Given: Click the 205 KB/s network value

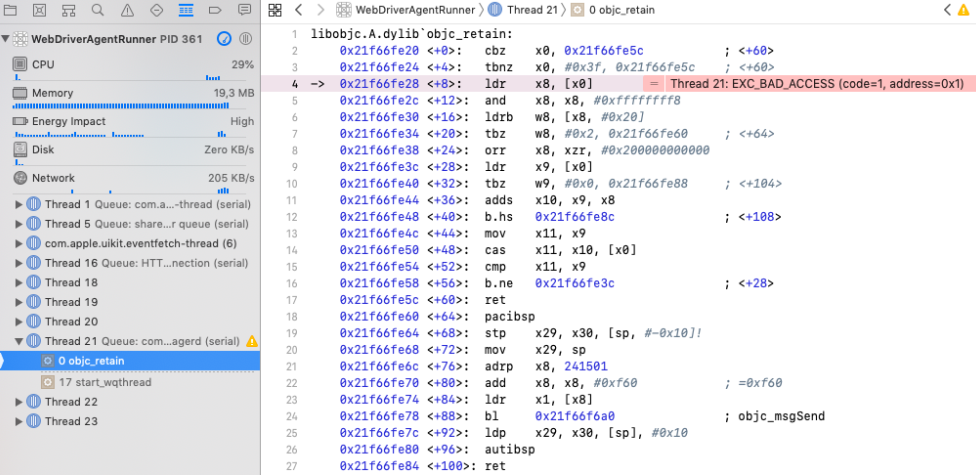Looking at the screenshot, I should pyautogui.click(x=231, y=178).
